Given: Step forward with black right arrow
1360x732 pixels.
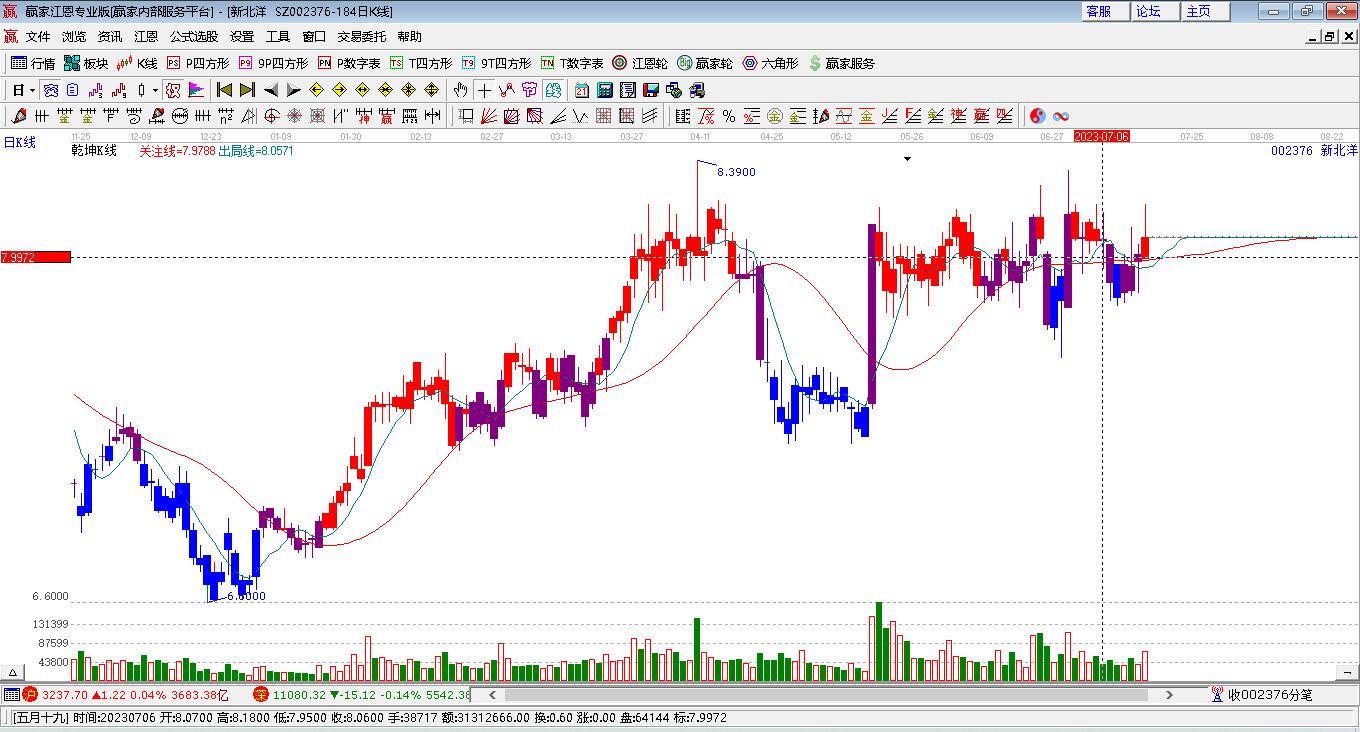Looking at the screenshot, I should [293, 90].
